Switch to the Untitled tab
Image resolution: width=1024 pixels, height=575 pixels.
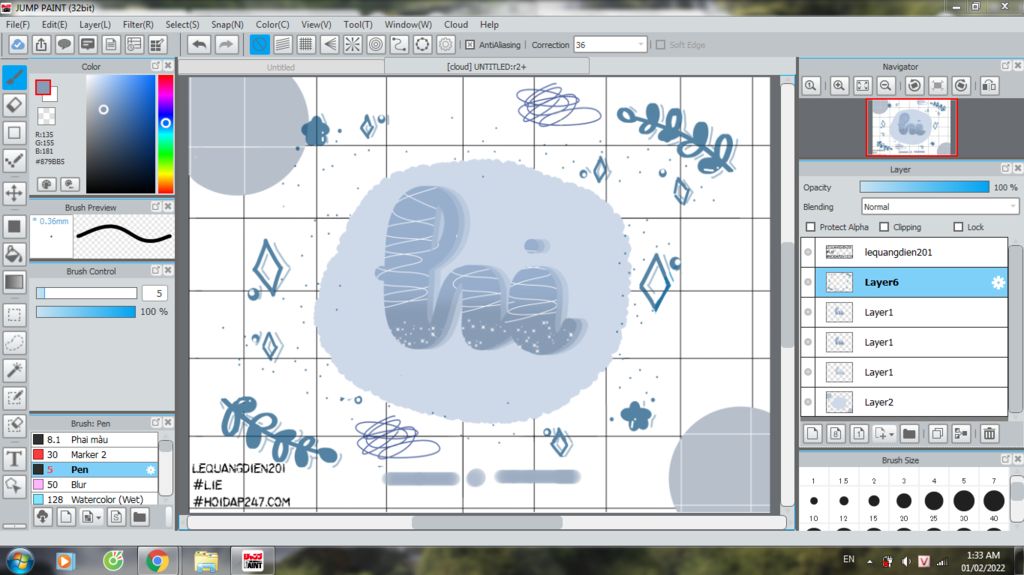tap(281, 67)
